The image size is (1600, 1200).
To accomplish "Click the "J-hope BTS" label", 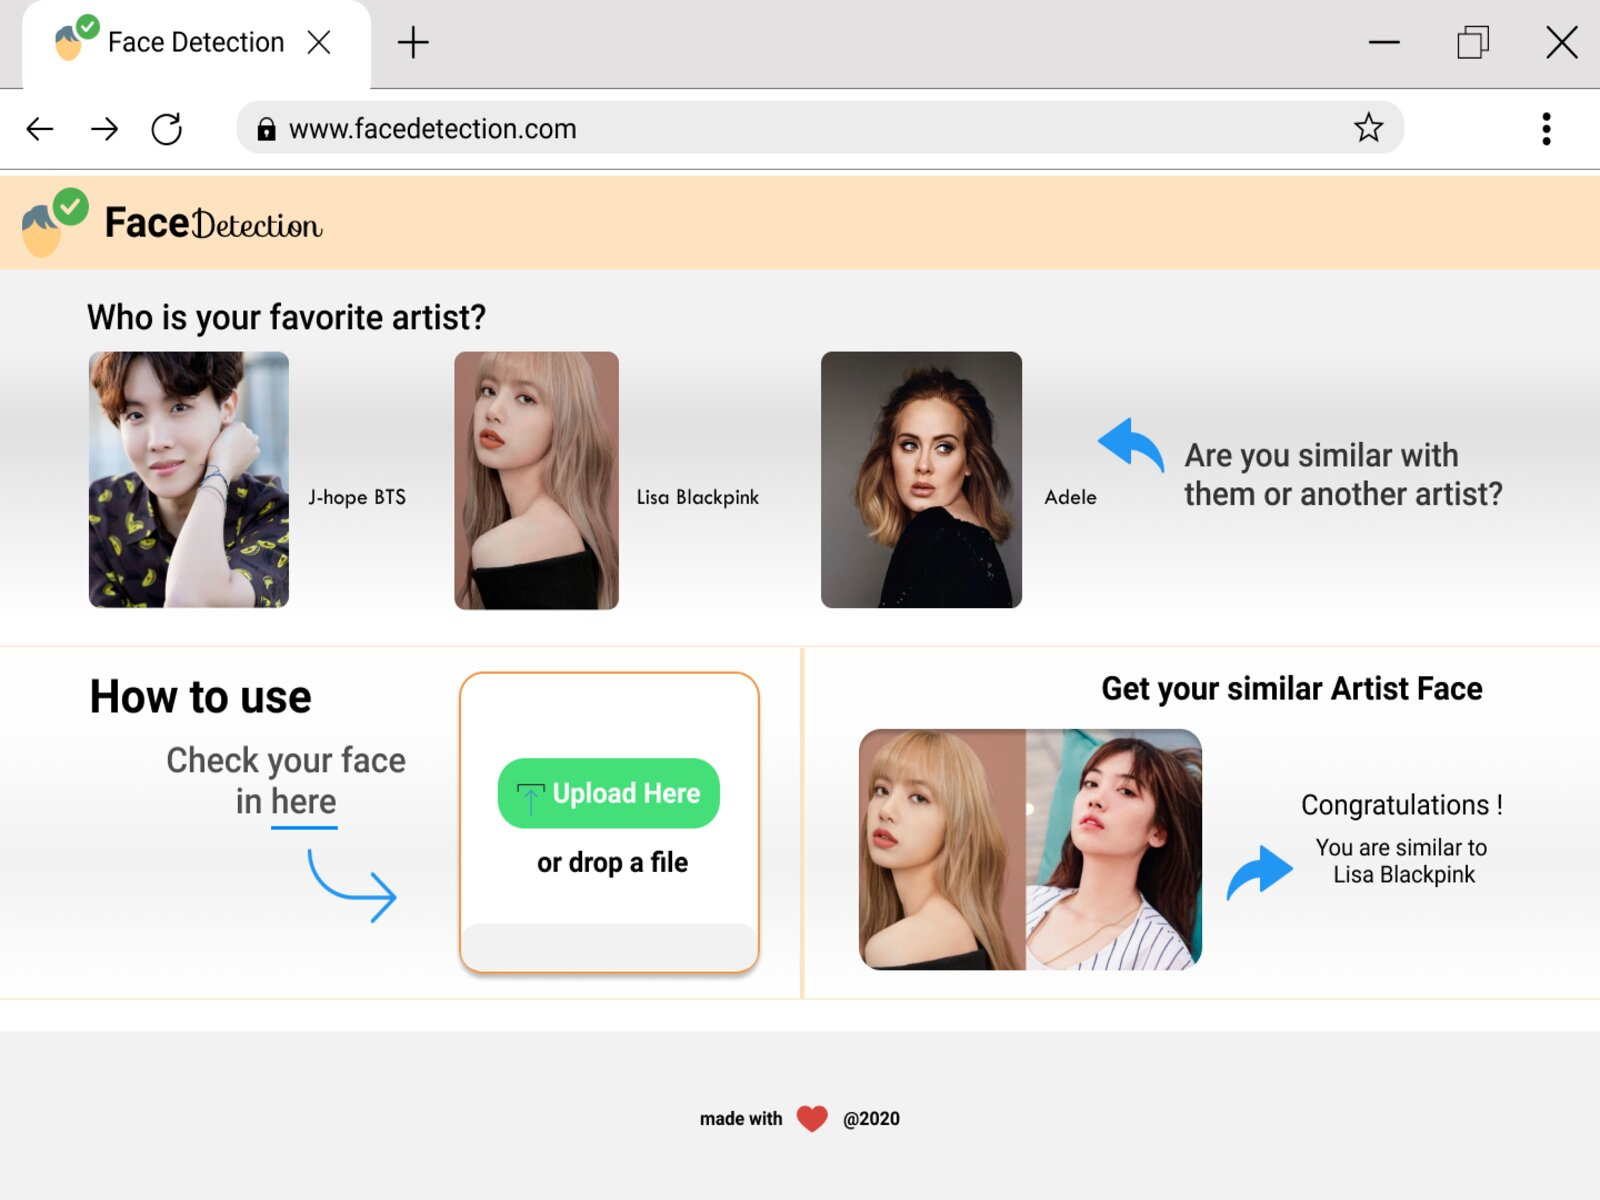I will [x=357, y=497].
